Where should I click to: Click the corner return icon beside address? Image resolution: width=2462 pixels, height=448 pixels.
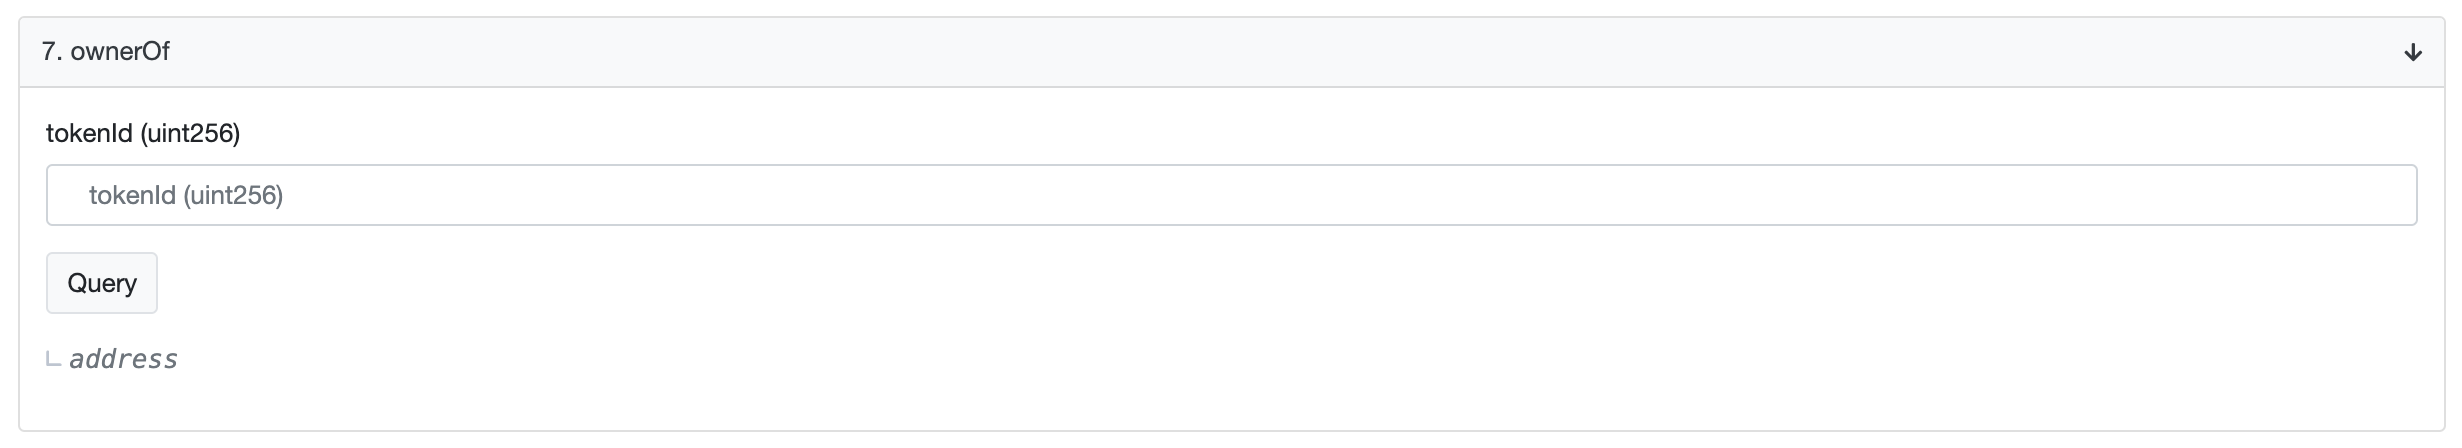tap(54, 360)
